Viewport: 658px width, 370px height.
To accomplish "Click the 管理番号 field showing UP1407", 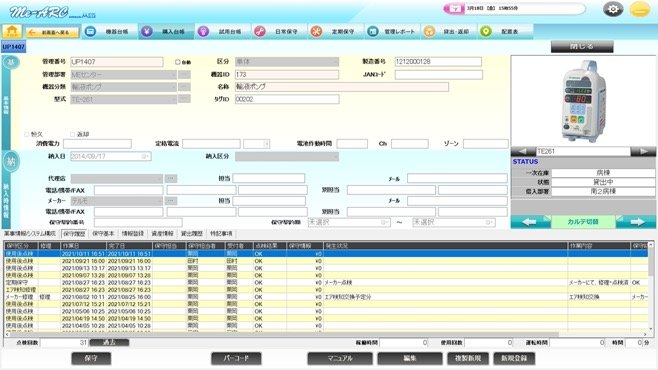I will (x=117, y=62).
